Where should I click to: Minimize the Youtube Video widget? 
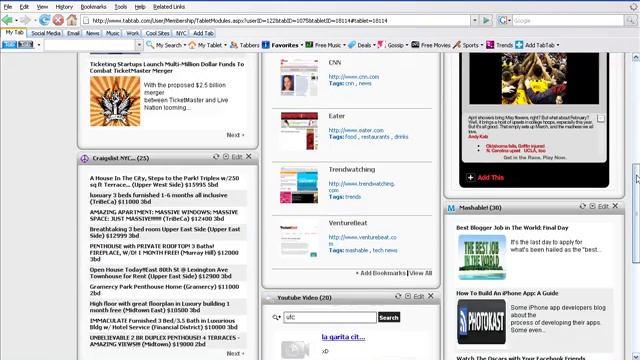[x=408, y=296]
